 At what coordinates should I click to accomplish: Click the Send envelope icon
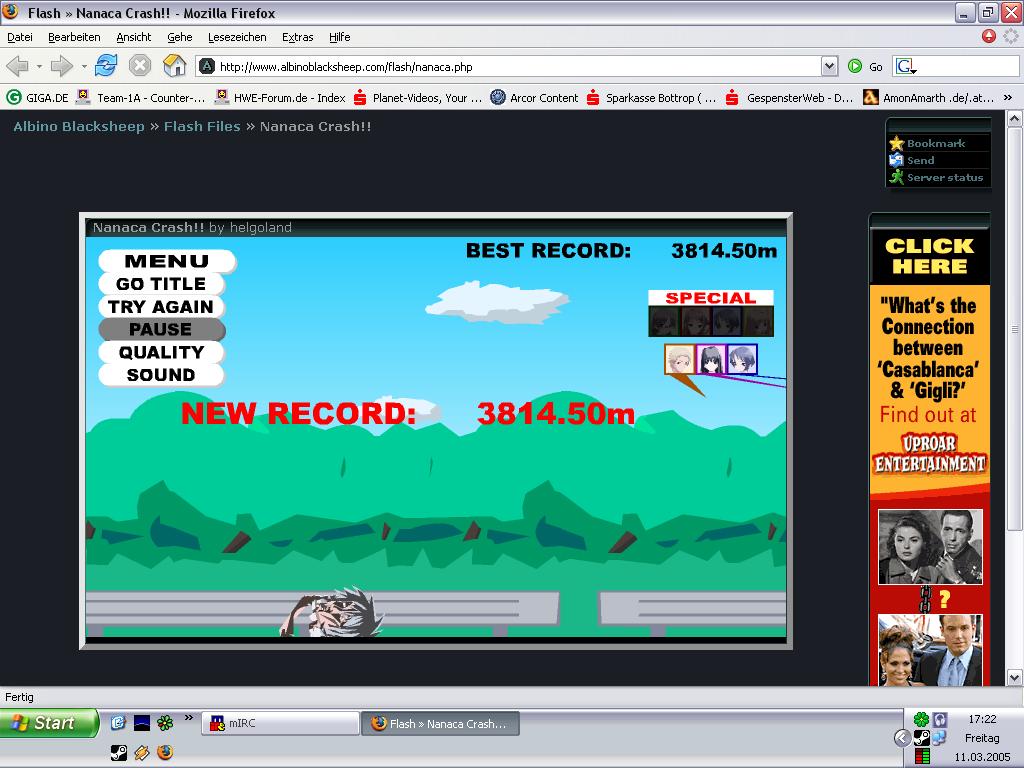(897, 160)
